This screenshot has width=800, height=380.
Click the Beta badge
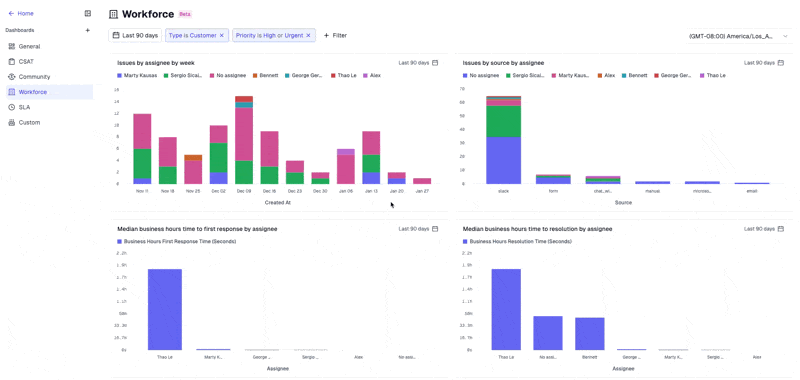pos(185,14)
